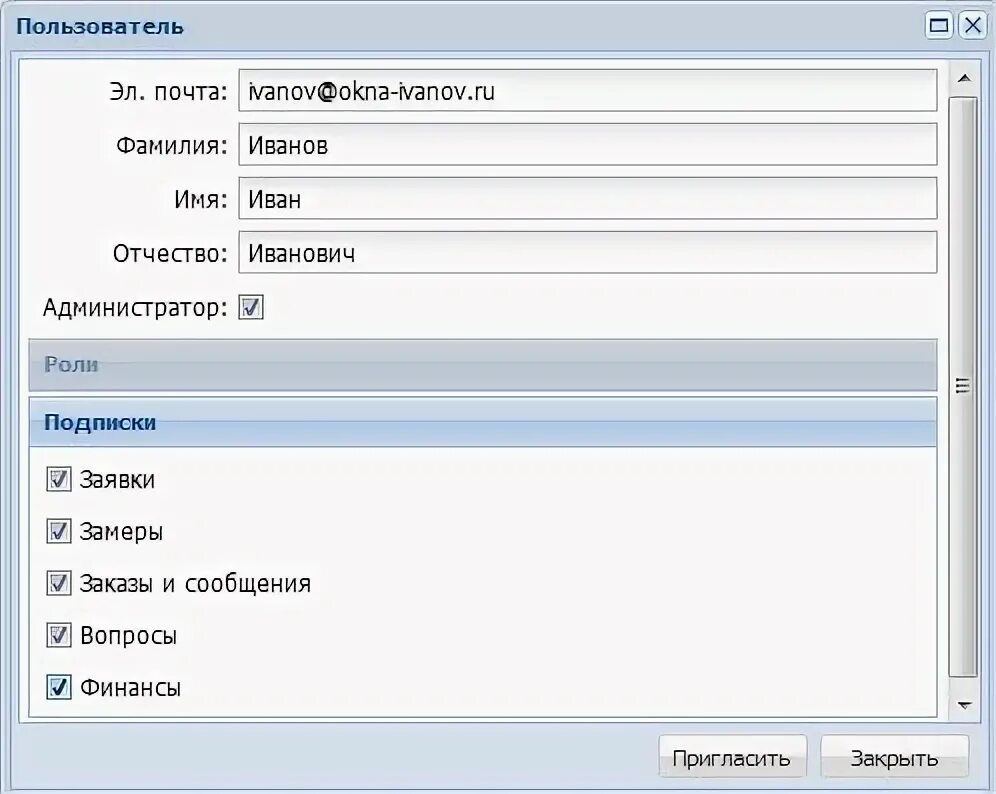Click the Закрыть button
This screenshot has height=794, width=996.
click(894, 757)
